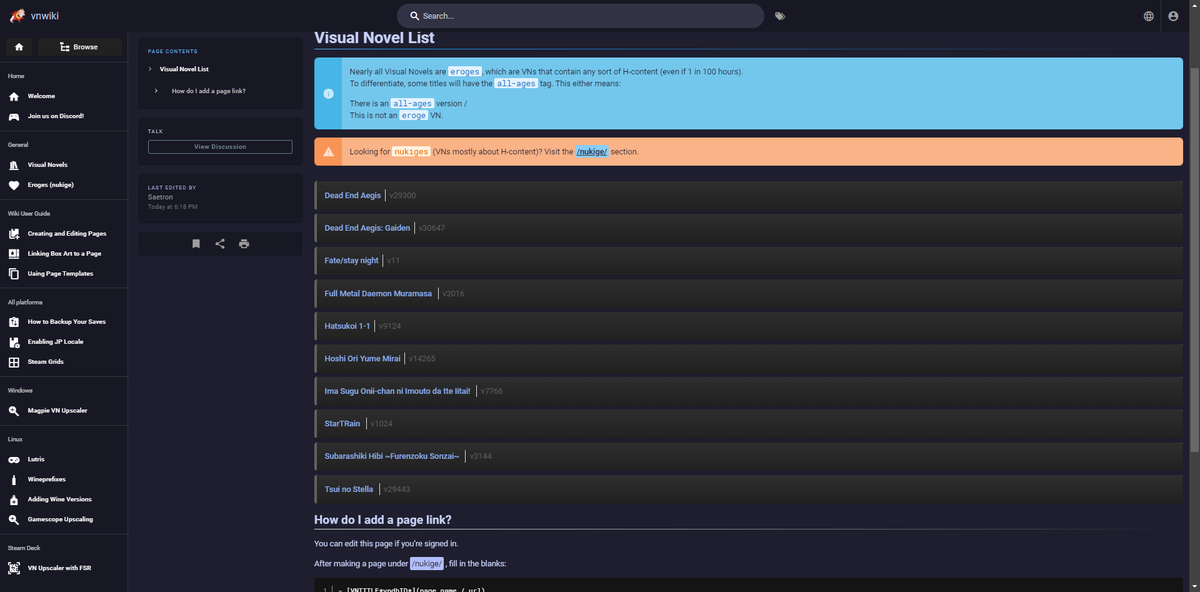Click the VN Upscaler with FSR icon

click(x=14, y=568)
